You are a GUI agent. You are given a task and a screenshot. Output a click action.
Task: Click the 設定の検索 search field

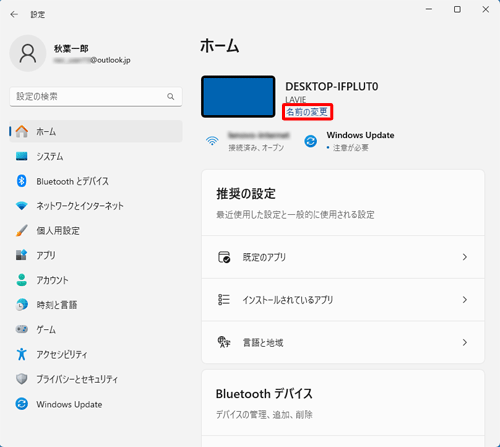click(x=96, y=97)
